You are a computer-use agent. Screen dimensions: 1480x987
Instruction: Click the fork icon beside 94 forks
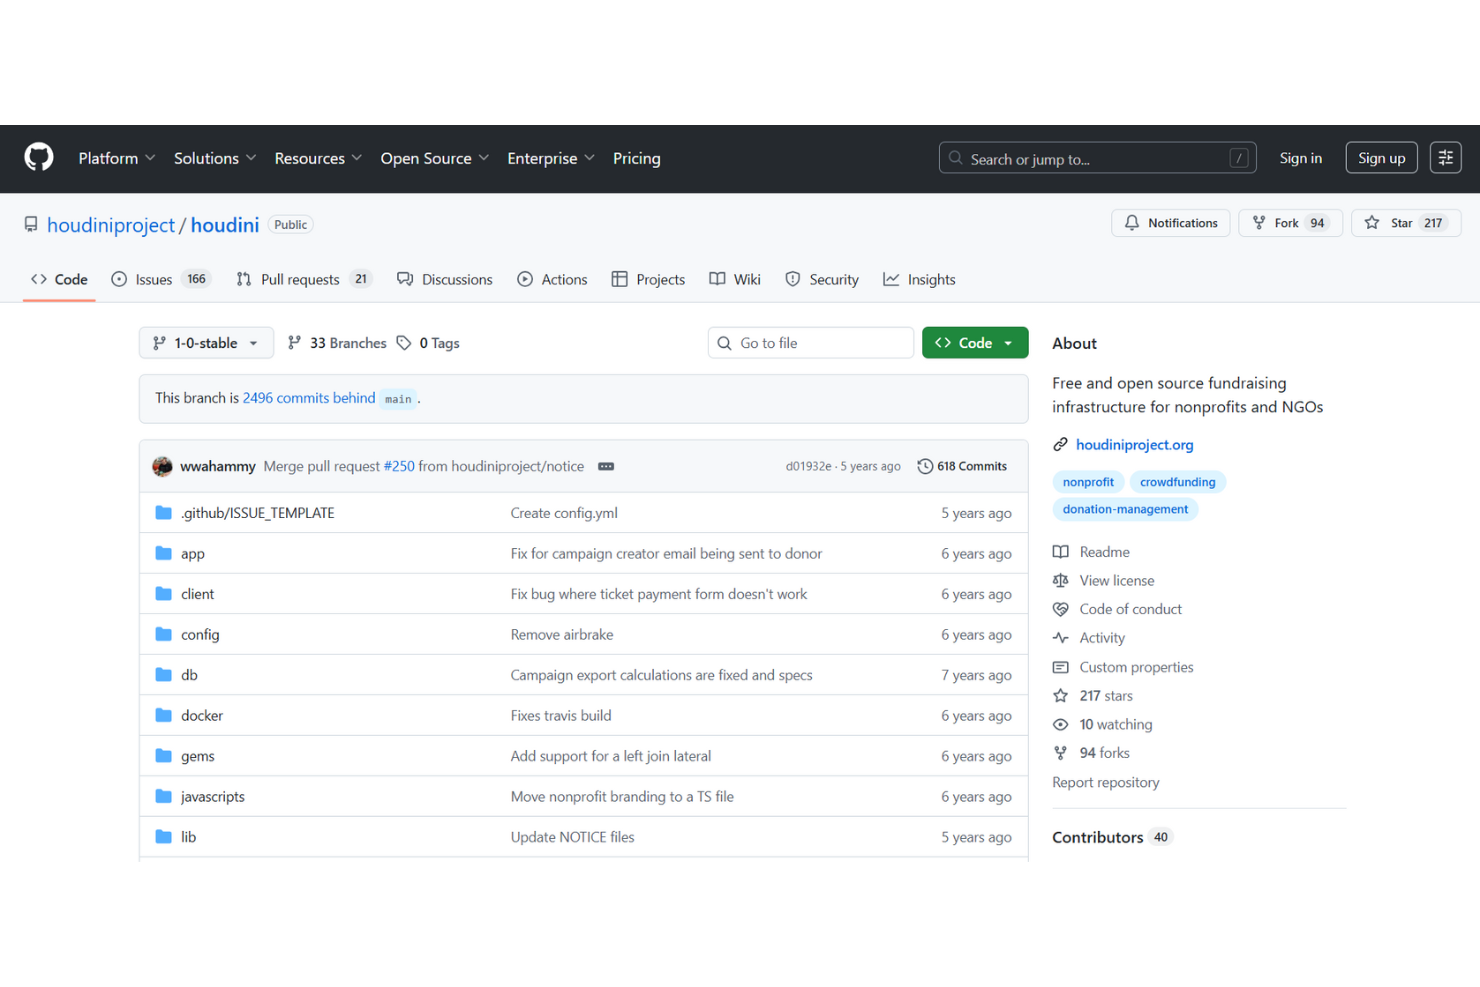pyautogui.click(x=1060, y=753)
